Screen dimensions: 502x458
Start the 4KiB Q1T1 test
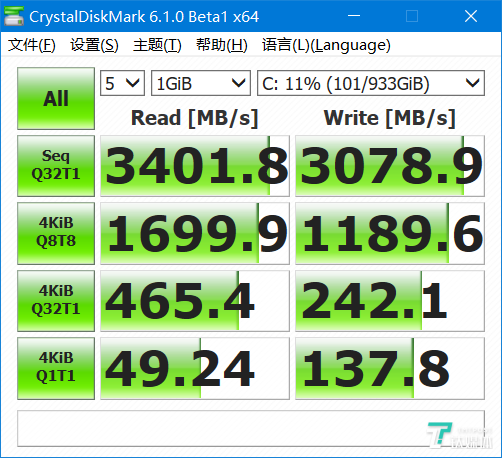(56, 368)
